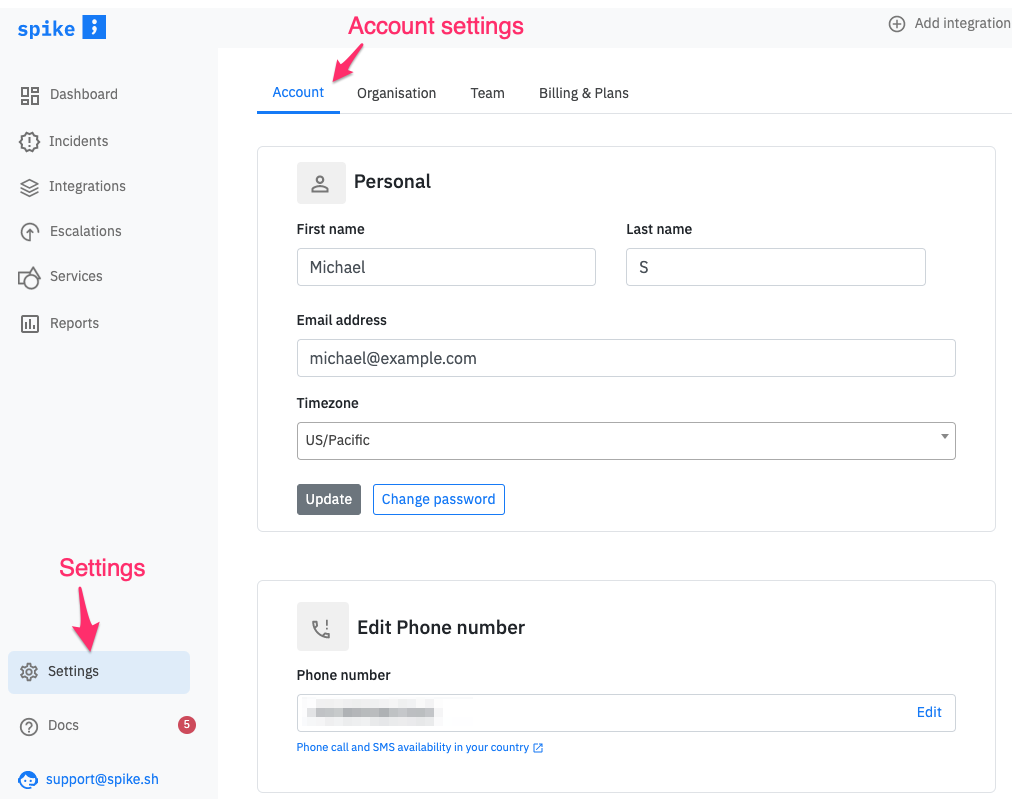This screenshot has width=1012, height=799.
Task: Click the Settings gear icon
Action: coord(30,672)
